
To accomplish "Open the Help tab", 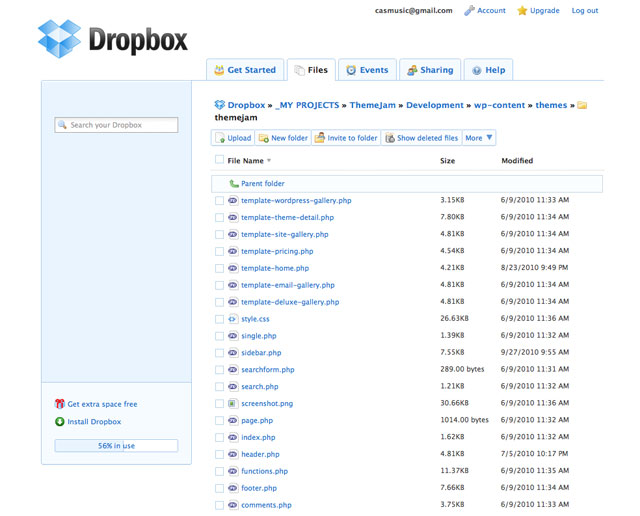I will [x=489, y=70].
